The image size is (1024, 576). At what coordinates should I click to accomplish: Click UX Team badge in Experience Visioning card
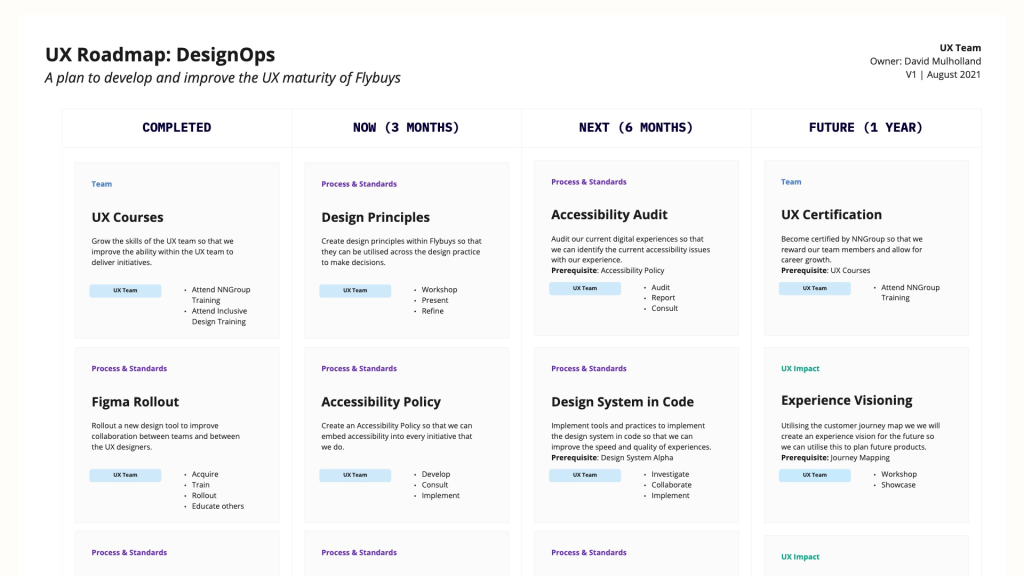click(815, 475)
